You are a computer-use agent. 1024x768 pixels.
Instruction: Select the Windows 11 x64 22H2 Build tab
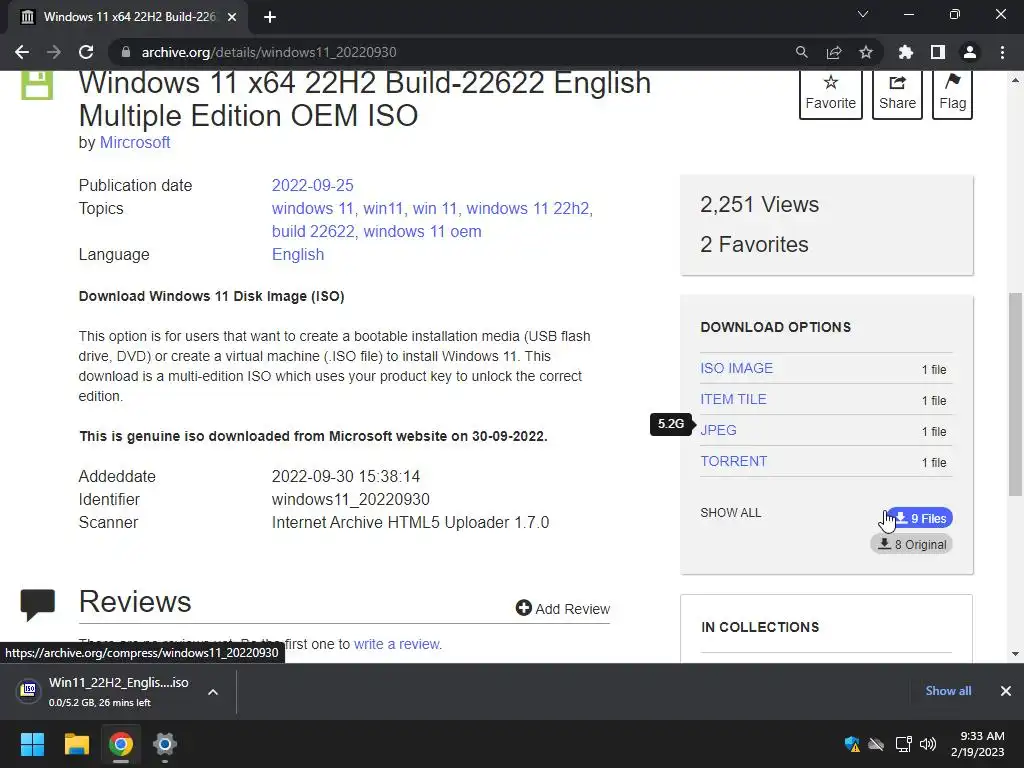pos(129,17)
